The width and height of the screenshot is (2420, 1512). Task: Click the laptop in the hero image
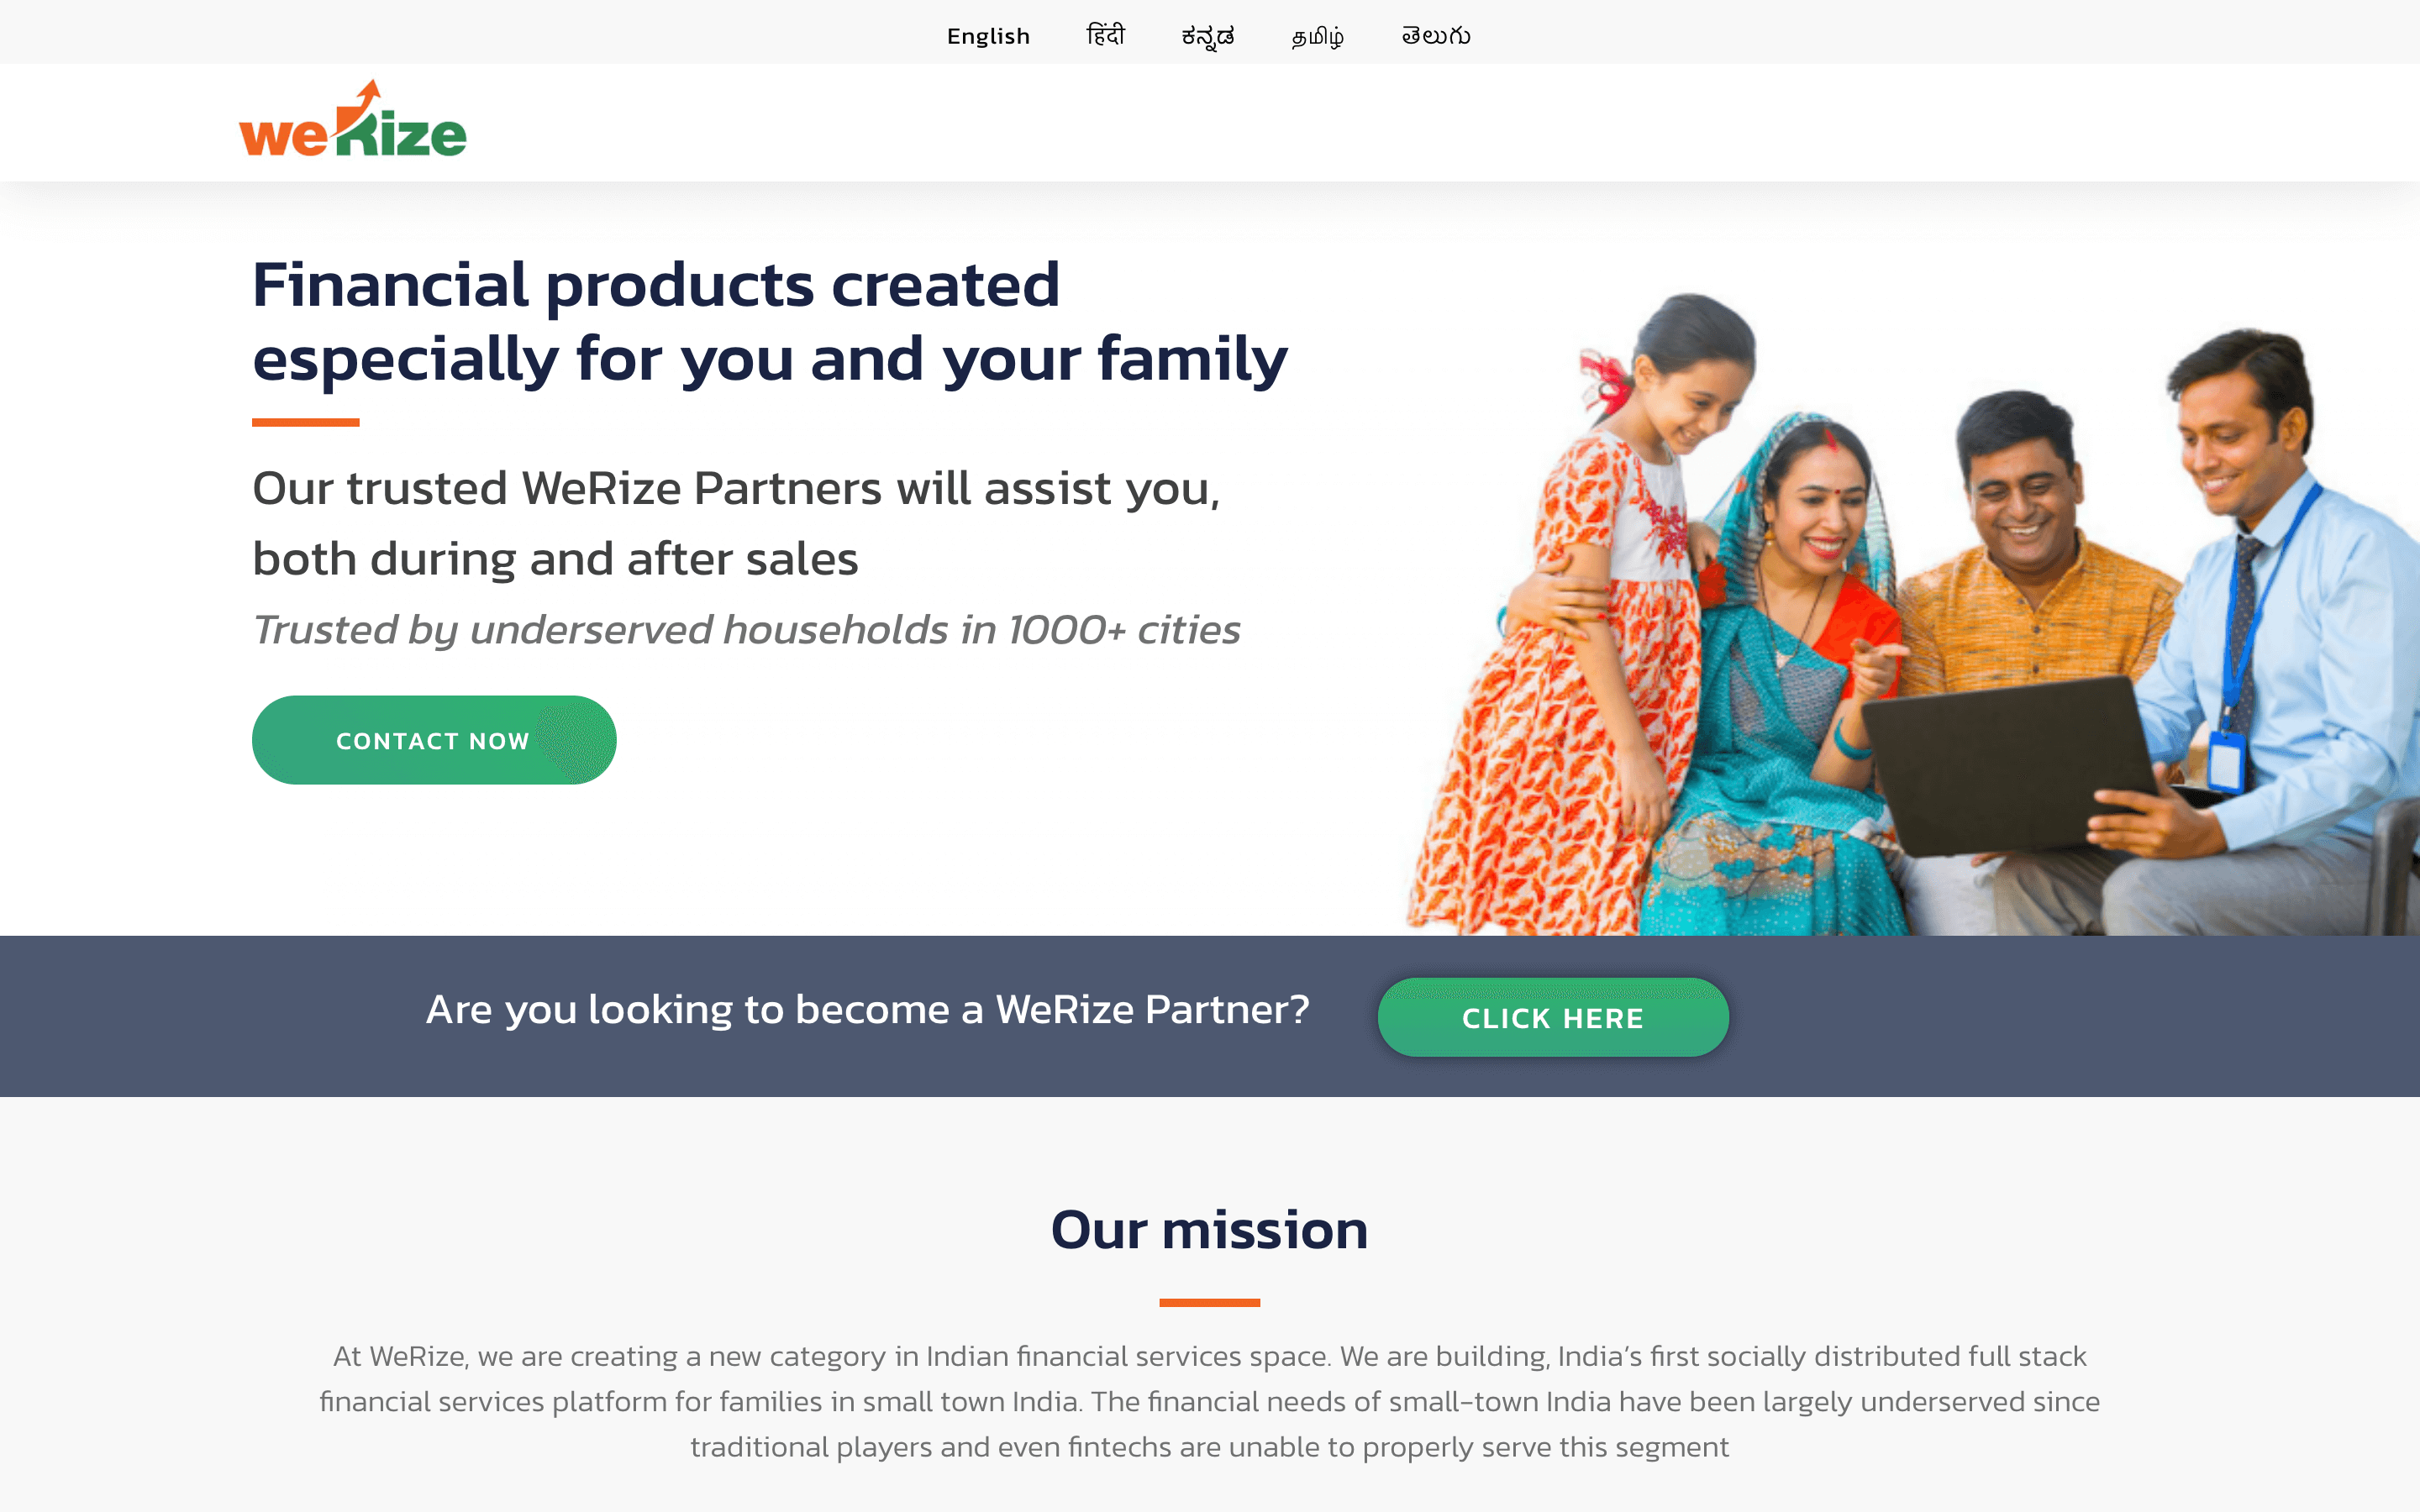2005,765
